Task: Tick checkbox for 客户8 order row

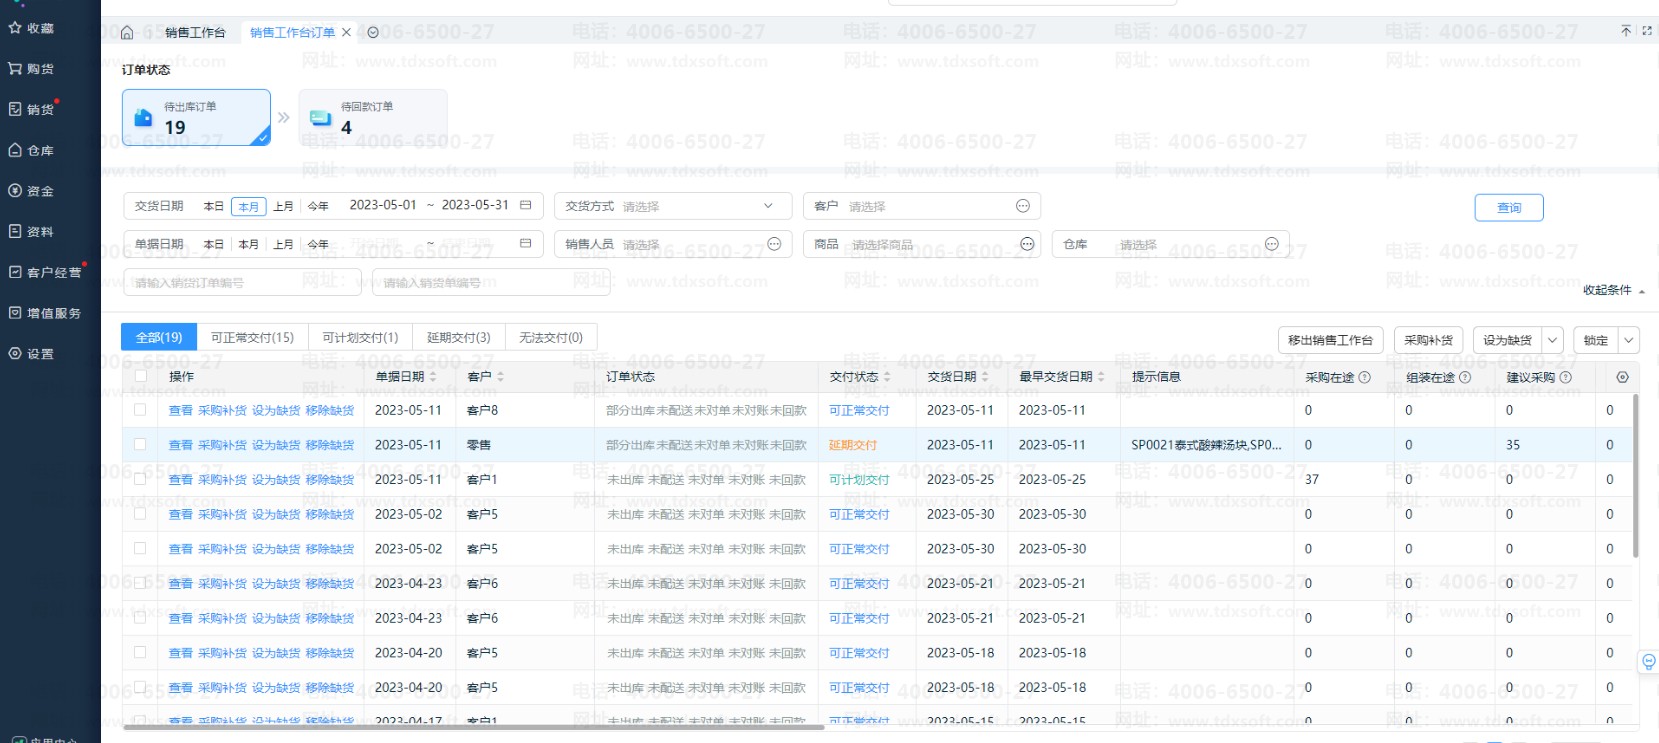Action: [x=140, y=410]
